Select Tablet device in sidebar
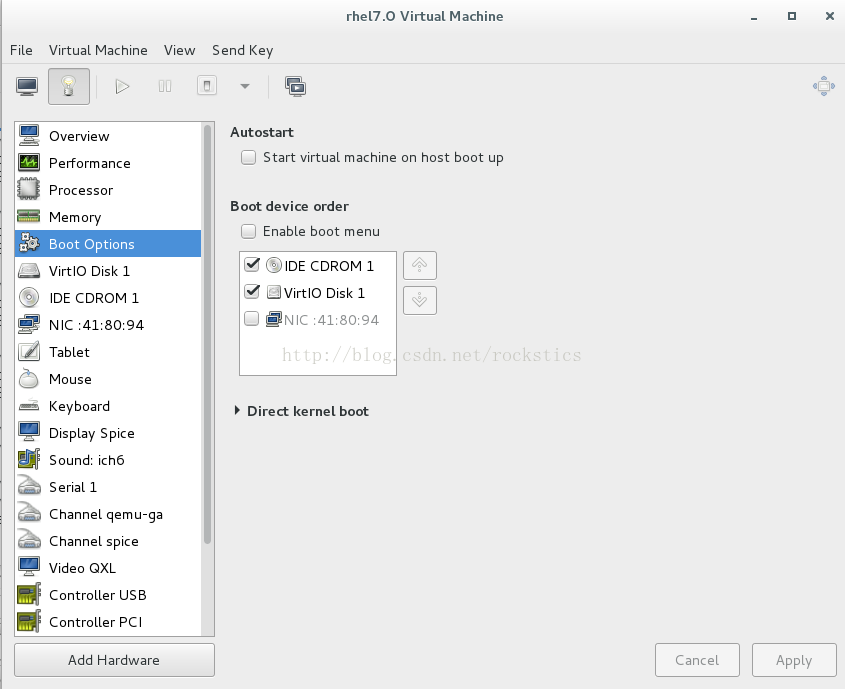This screenshot has height=689, width=845. tap(108, 352)
